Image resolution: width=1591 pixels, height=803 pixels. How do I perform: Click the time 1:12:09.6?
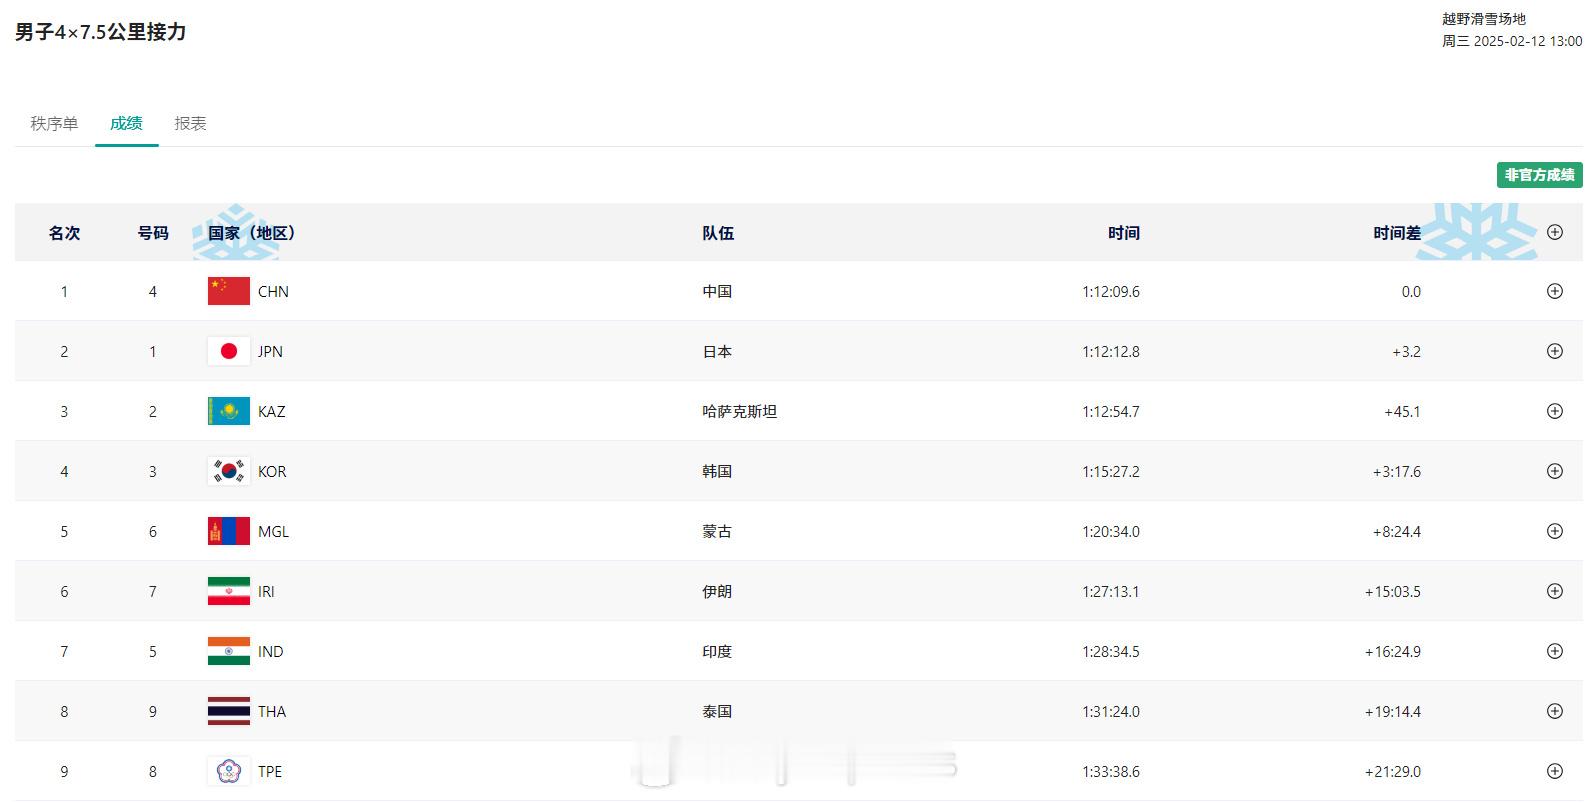[x=1110, y=292]
